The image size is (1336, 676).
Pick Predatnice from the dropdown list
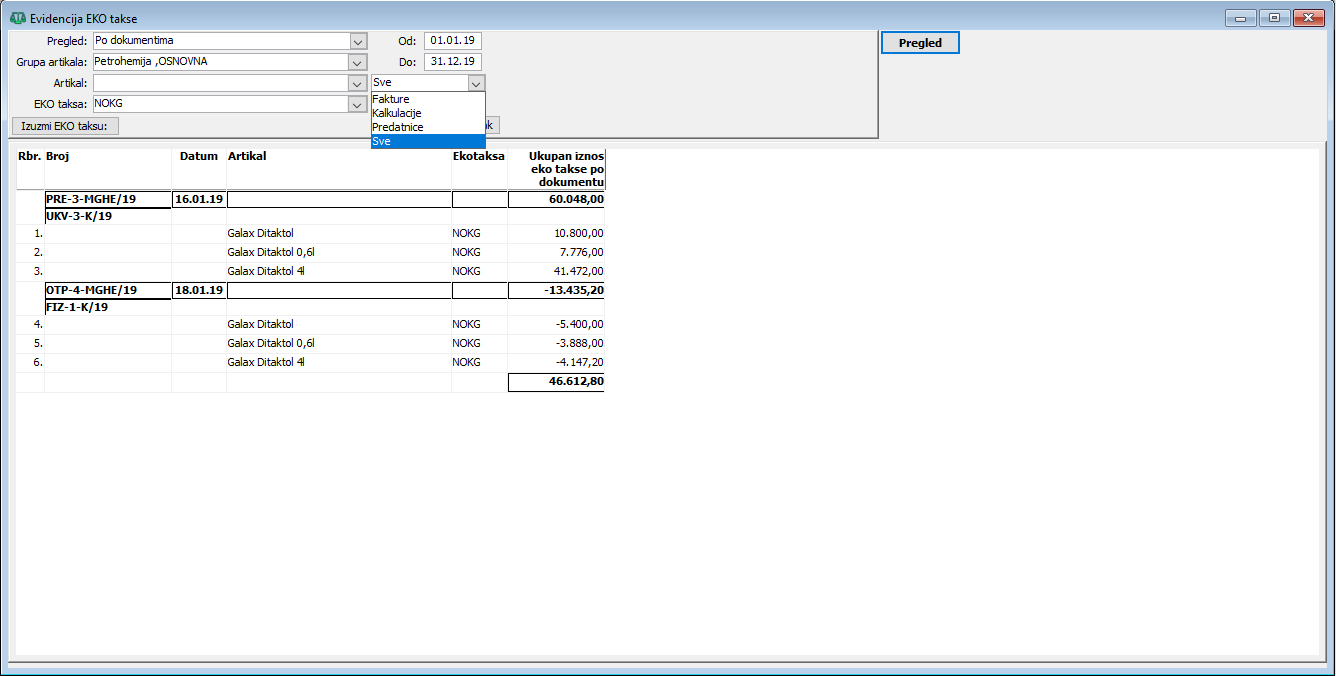point(397,128)
